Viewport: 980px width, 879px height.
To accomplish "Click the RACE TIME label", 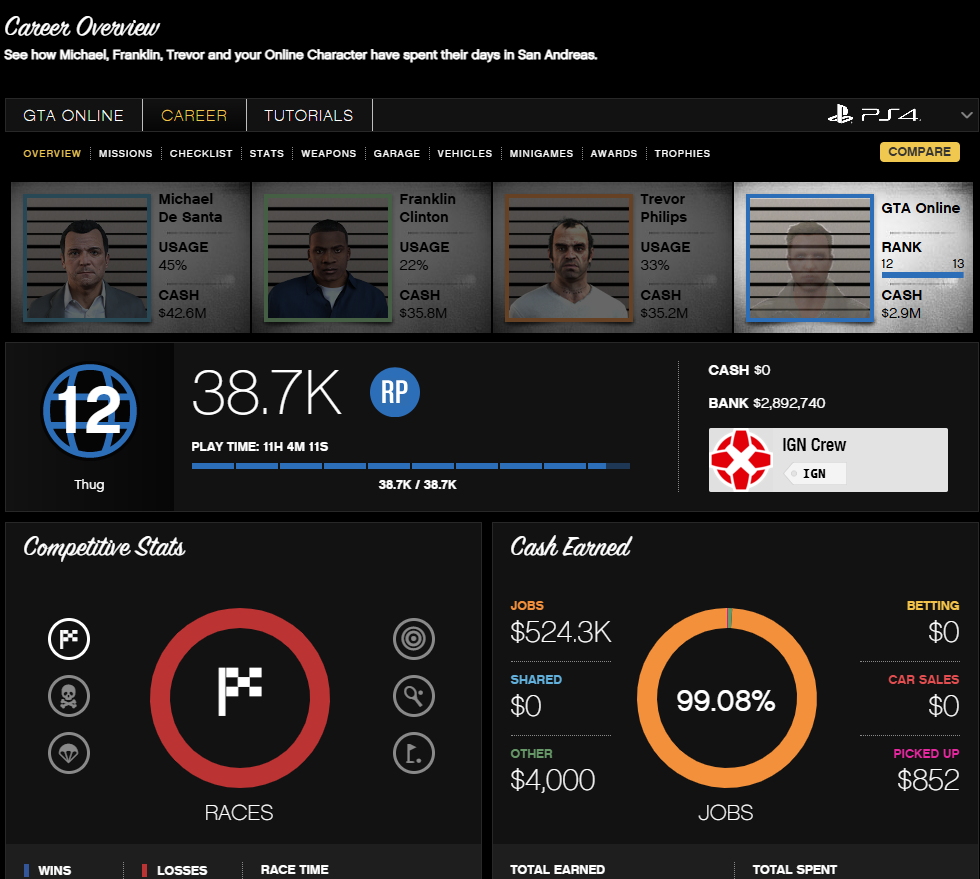I will 294,870.
